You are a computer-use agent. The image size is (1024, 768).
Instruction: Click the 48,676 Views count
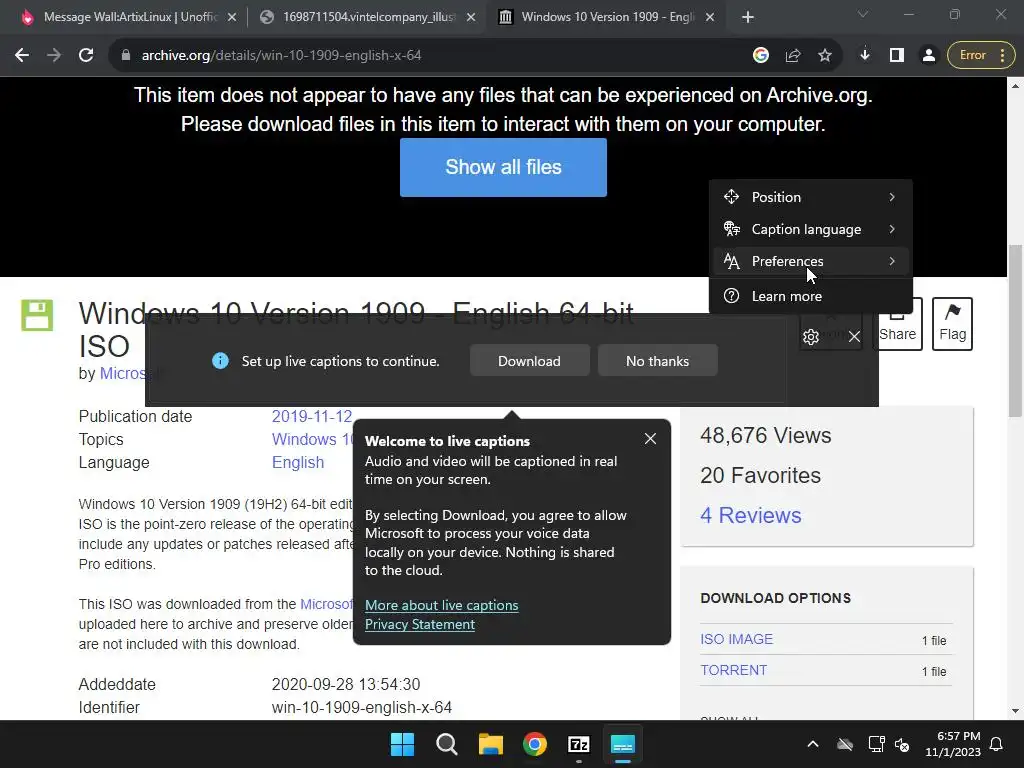765,436
